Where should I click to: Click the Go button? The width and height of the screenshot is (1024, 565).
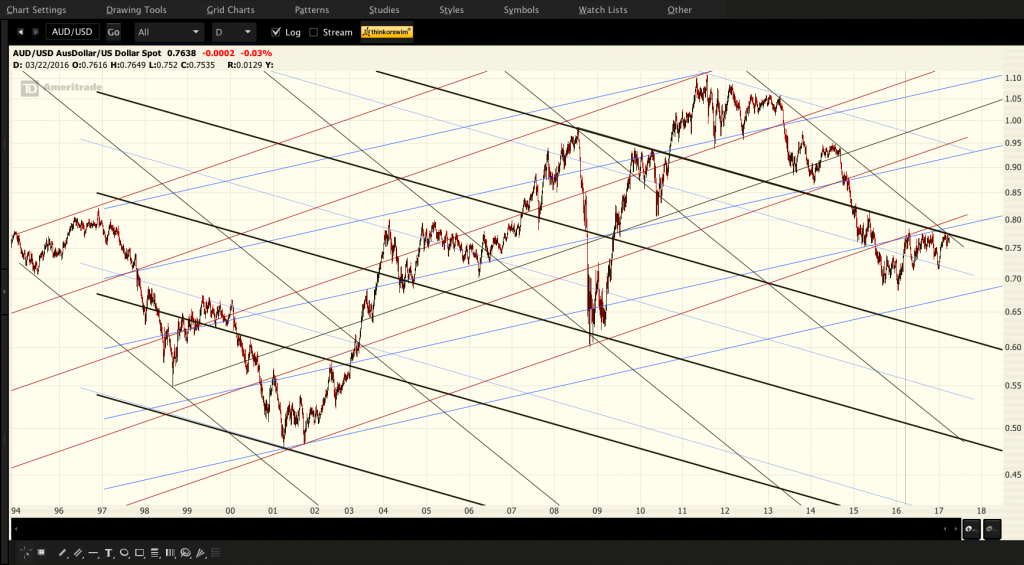pos(113,32)
